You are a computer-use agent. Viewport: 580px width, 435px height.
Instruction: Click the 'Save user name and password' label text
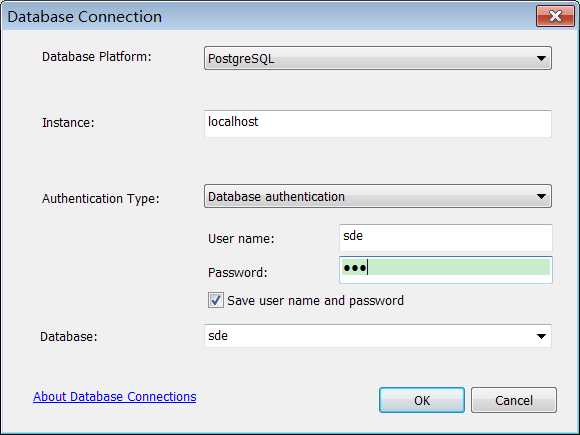316,300
